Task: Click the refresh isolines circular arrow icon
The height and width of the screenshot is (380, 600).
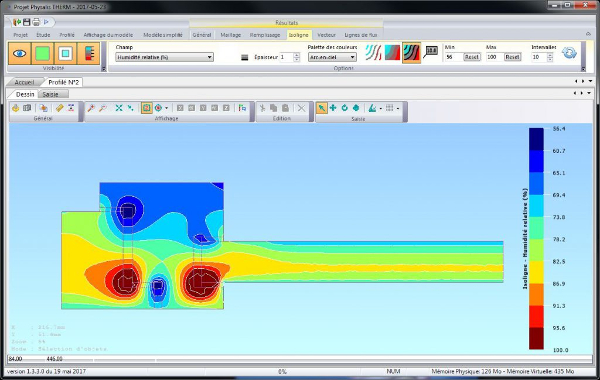Action: pos(569,53)
